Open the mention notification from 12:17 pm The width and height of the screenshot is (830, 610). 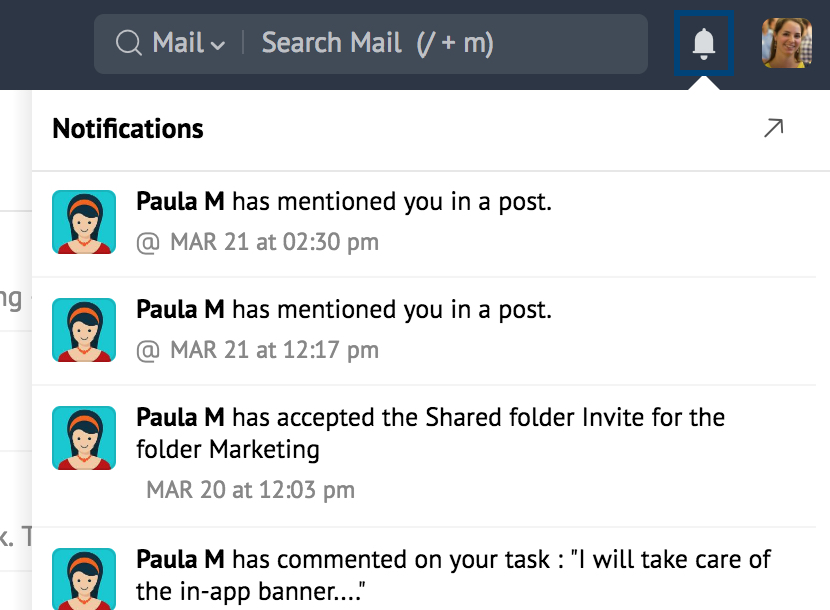click(343, 310)
